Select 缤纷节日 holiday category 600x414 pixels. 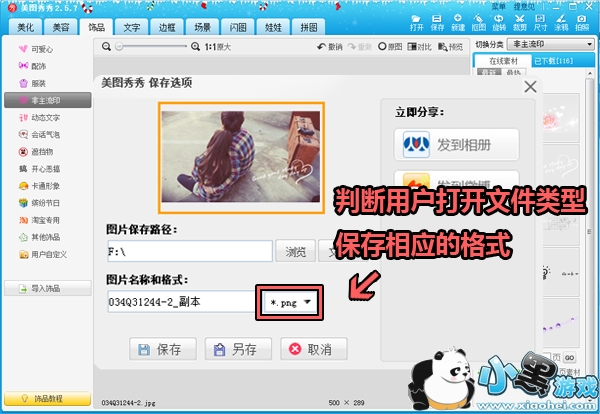(39, 203)
